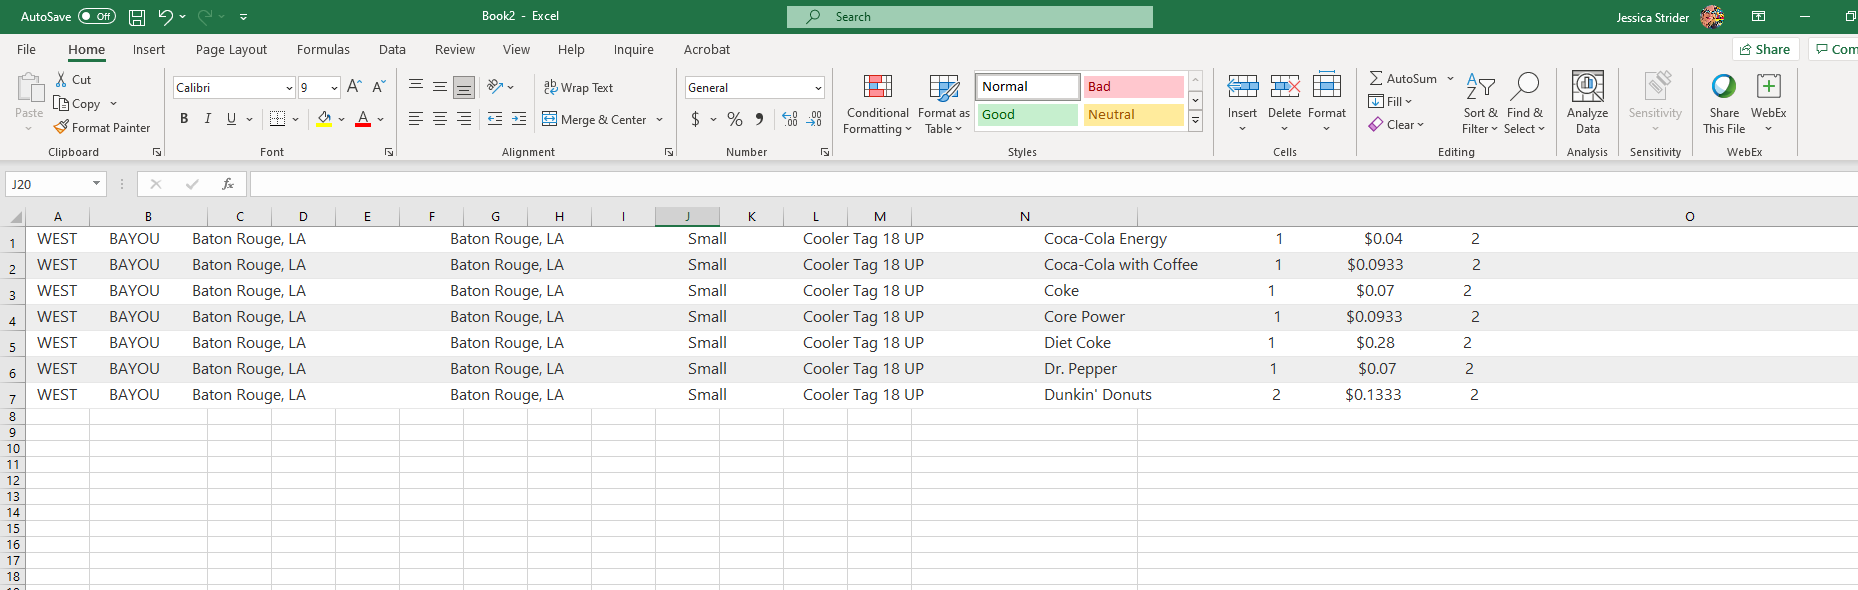1858x590 pixels.
Task: Apply the Normal cell style
Action: (x=1028, y=87)
